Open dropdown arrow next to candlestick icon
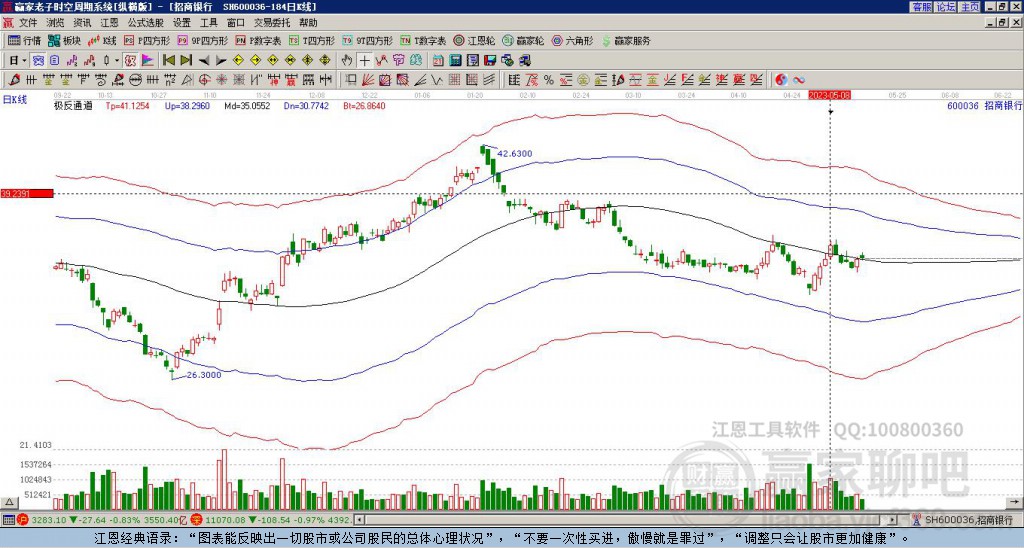This screenshot has height=548, width=1024. [117, 61]
